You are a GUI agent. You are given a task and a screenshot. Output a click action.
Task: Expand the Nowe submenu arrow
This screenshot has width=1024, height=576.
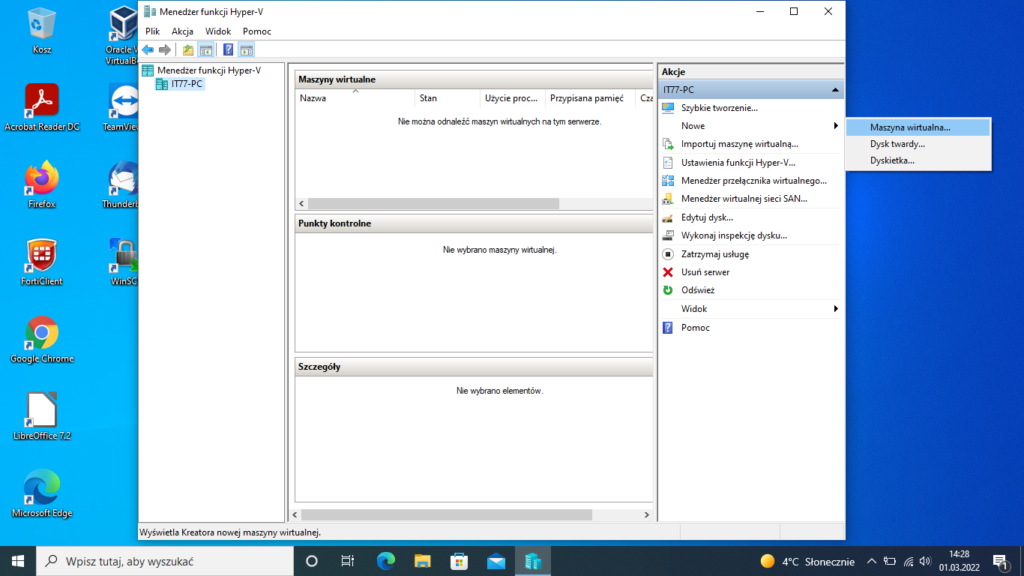[835, 126]
